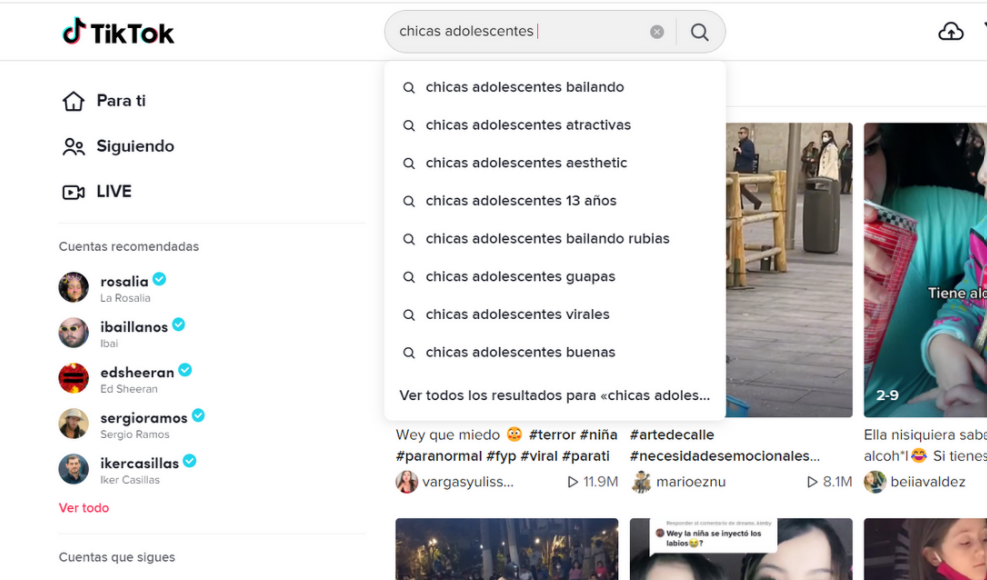Open the beiiavaldez profile avatar
Screen dimensions: 987x580
(875, 482)
